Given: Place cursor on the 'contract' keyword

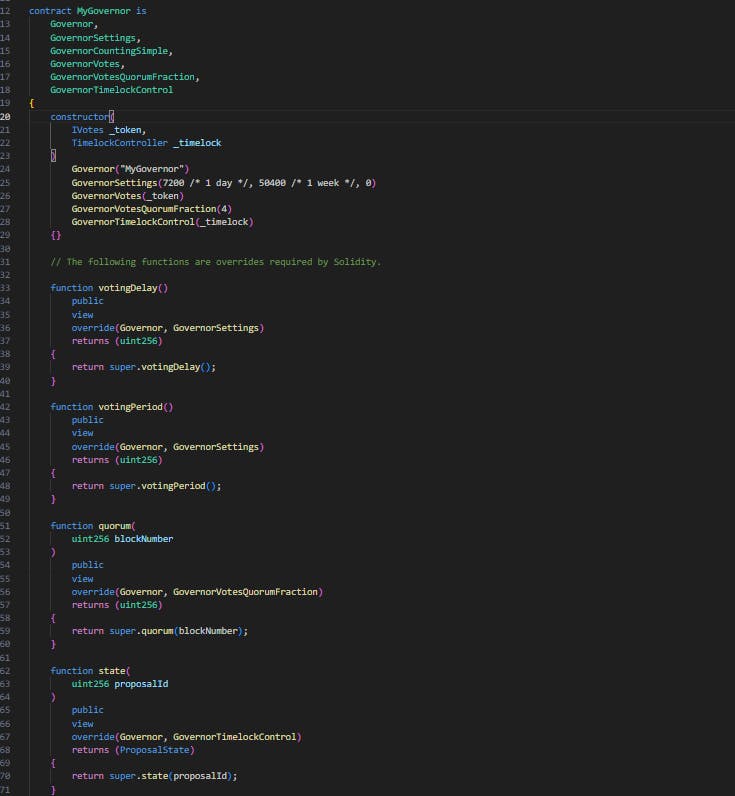Looking at the screenshot, I should click(x=50, y=11).
